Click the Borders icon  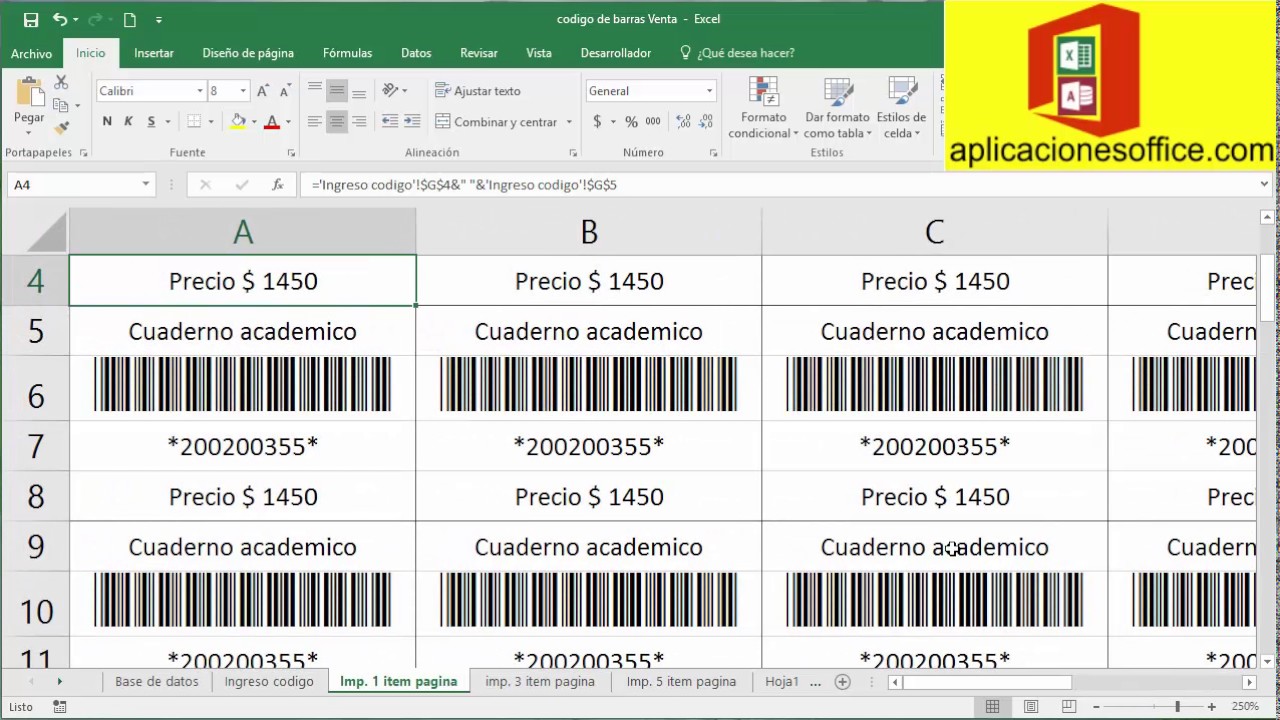click(x=194, y=121)
